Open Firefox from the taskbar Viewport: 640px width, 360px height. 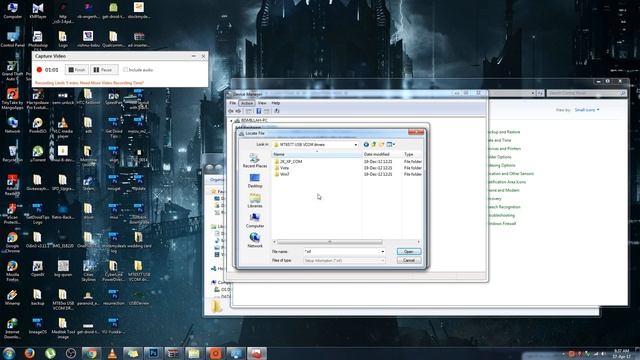(x=29, y=353)
